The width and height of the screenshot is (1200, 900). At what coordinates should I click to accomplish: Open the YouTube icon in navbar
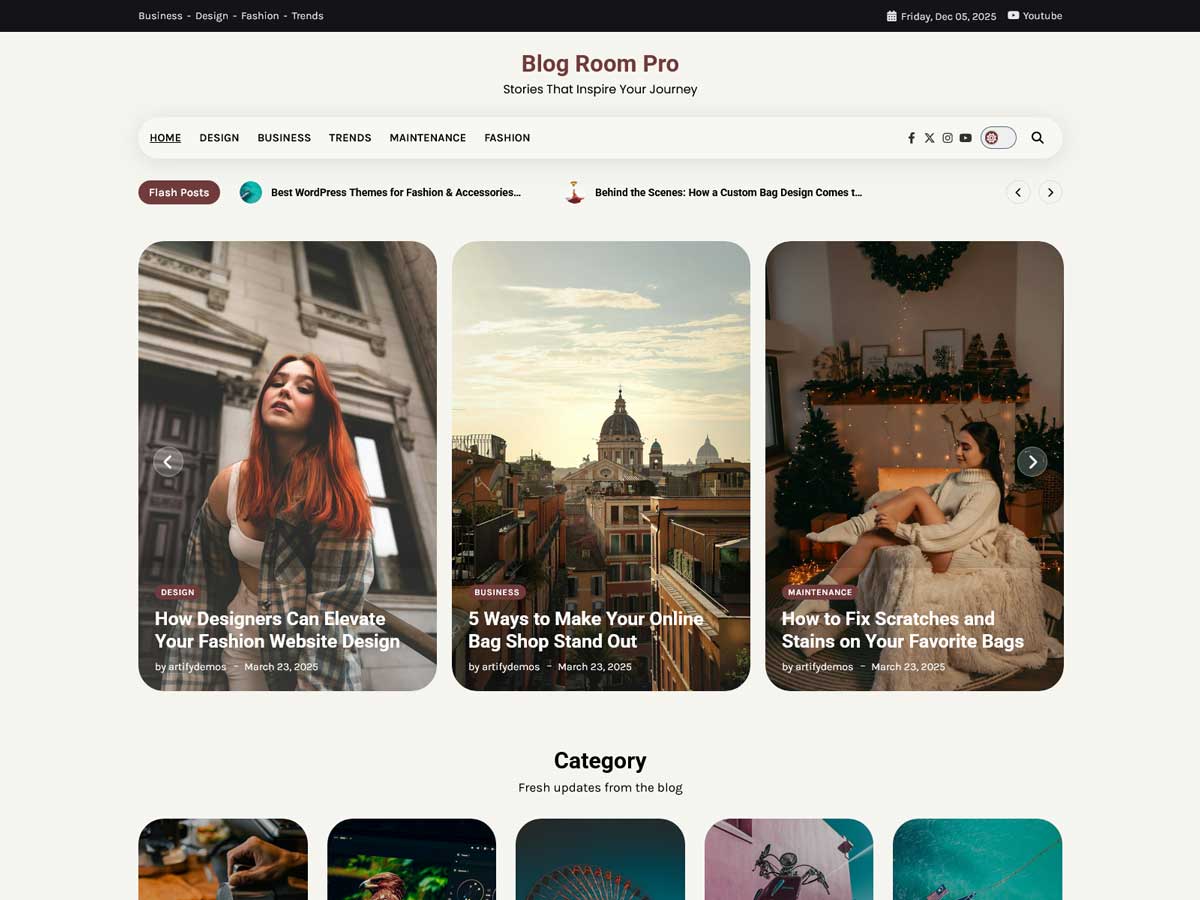click(x=965, y=138)
